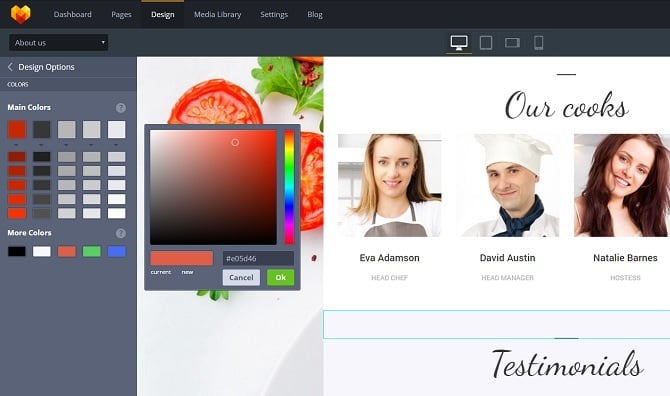Open the Dashboard menu item
670x396 pixels.
73,15
